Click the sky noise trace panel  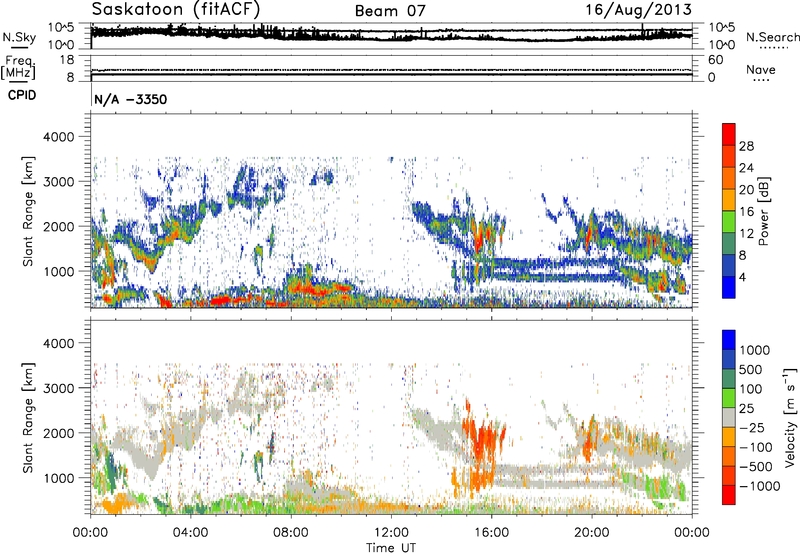391,36
